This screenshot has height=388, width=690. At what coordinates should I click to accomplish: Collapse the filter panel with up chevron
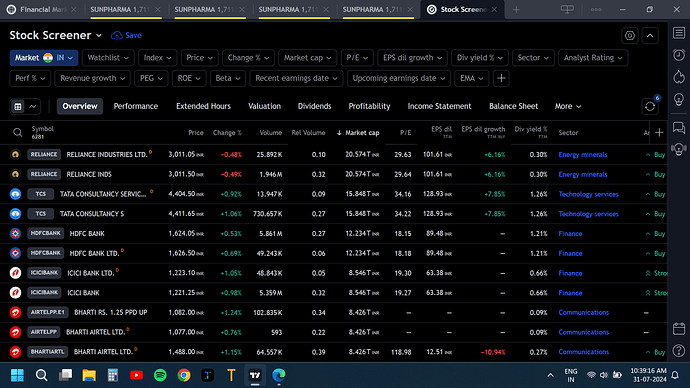coord(650,36)
